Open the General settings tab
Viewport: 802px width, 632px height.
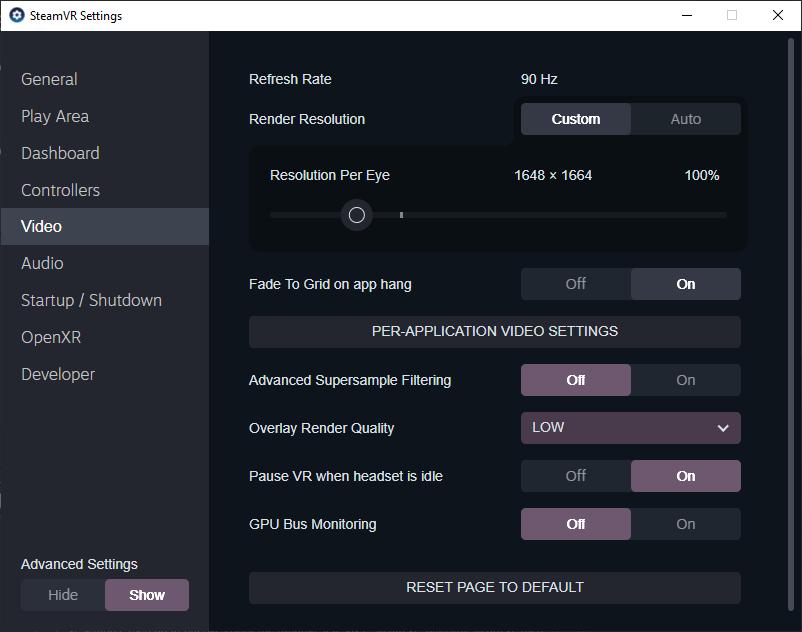coord(49,79)
